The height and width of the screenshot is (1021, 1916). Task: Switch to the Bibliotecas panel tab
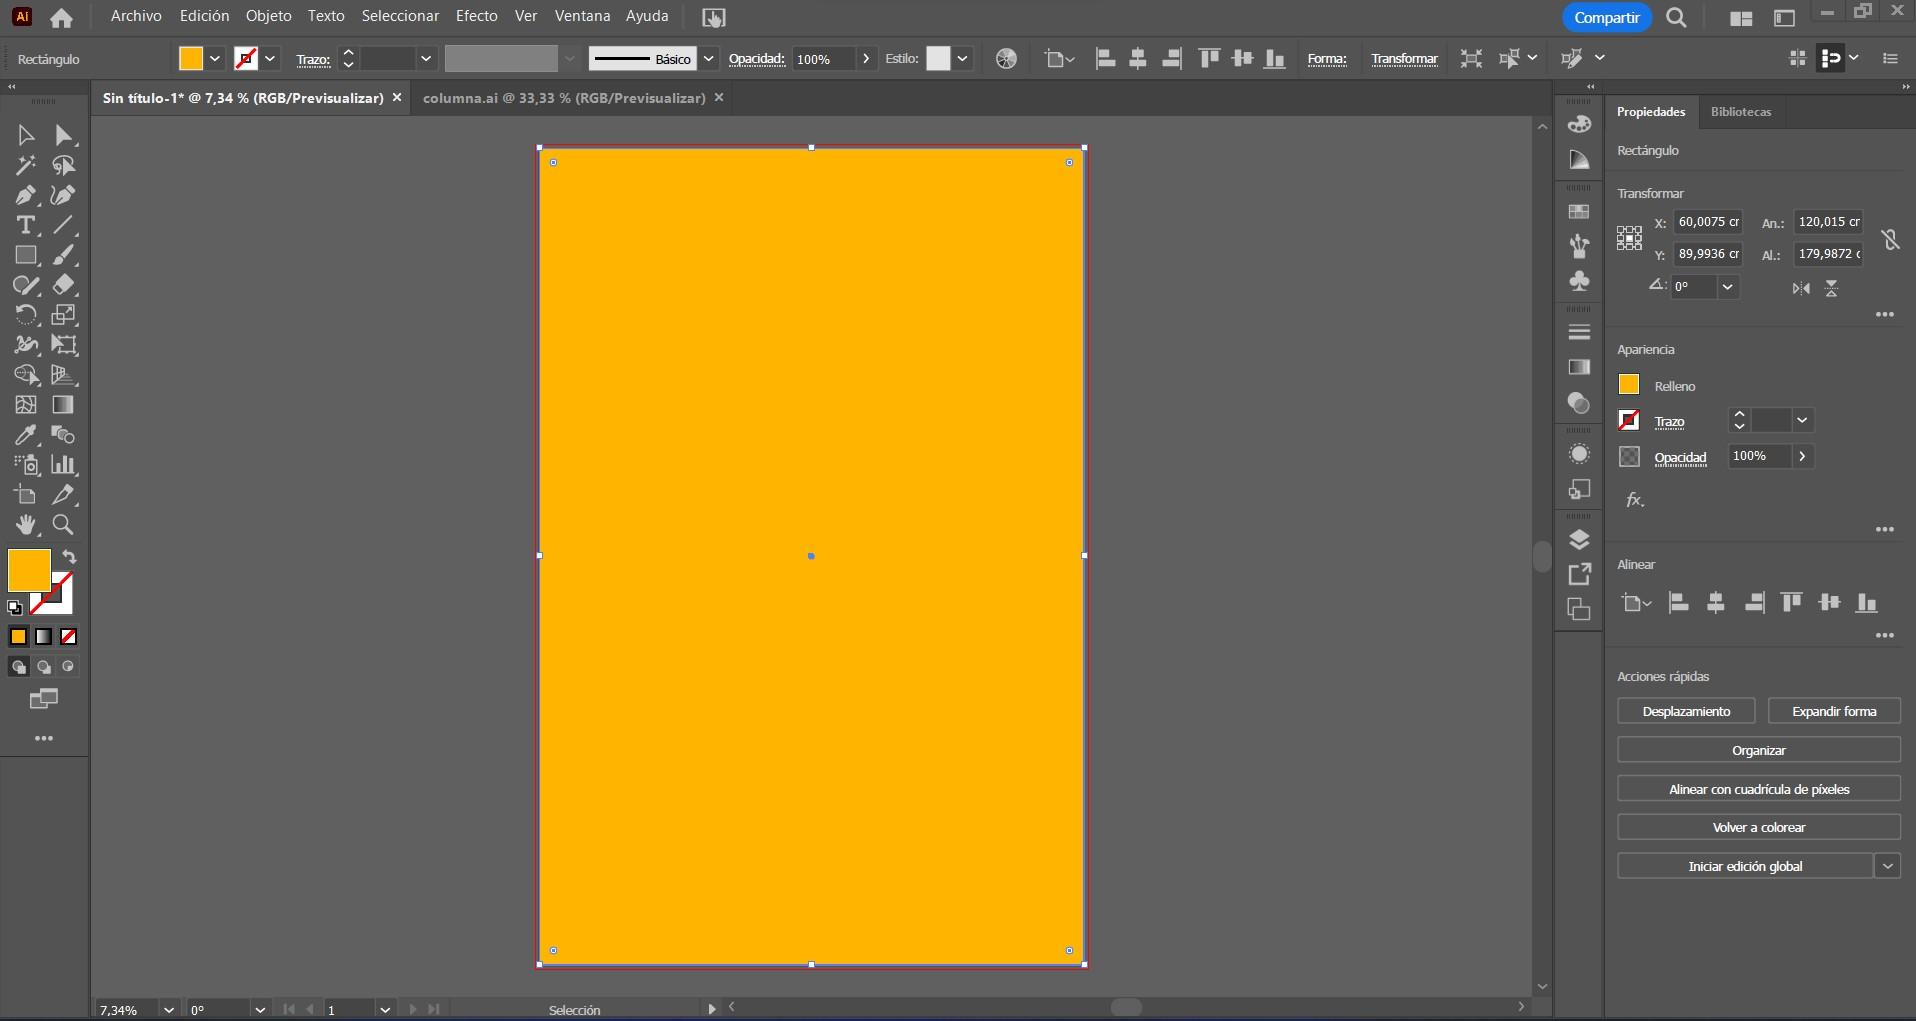tap(1741, 112)
